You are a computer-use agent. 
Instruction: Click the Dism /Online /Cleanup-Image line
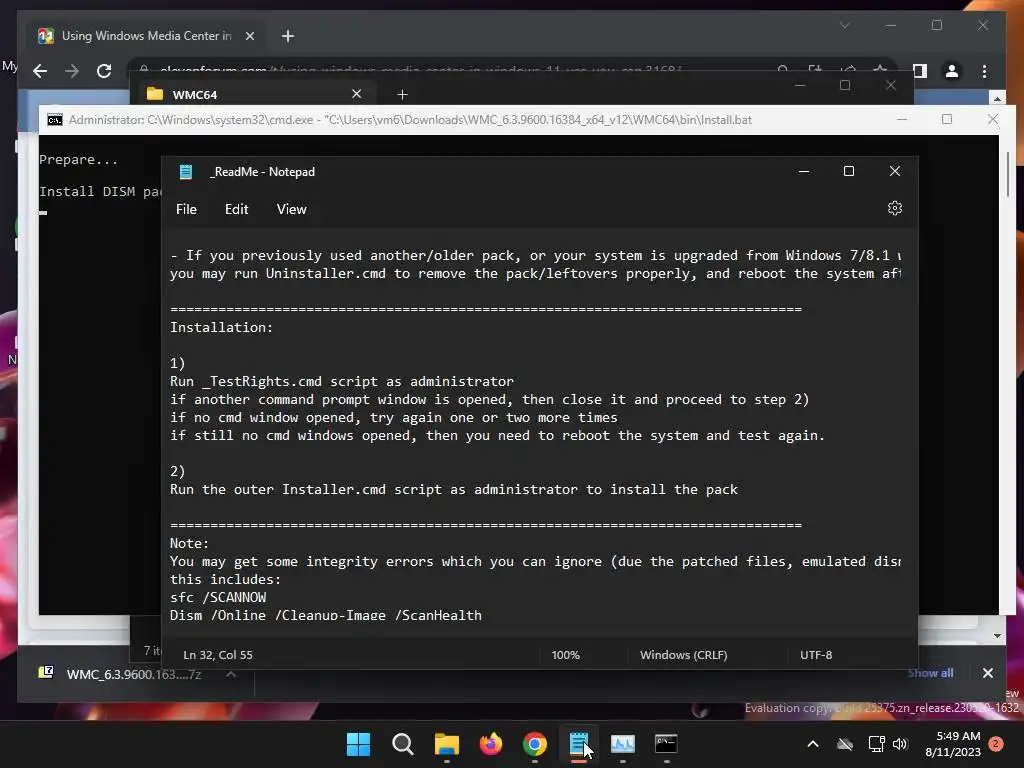coord(325,615)
